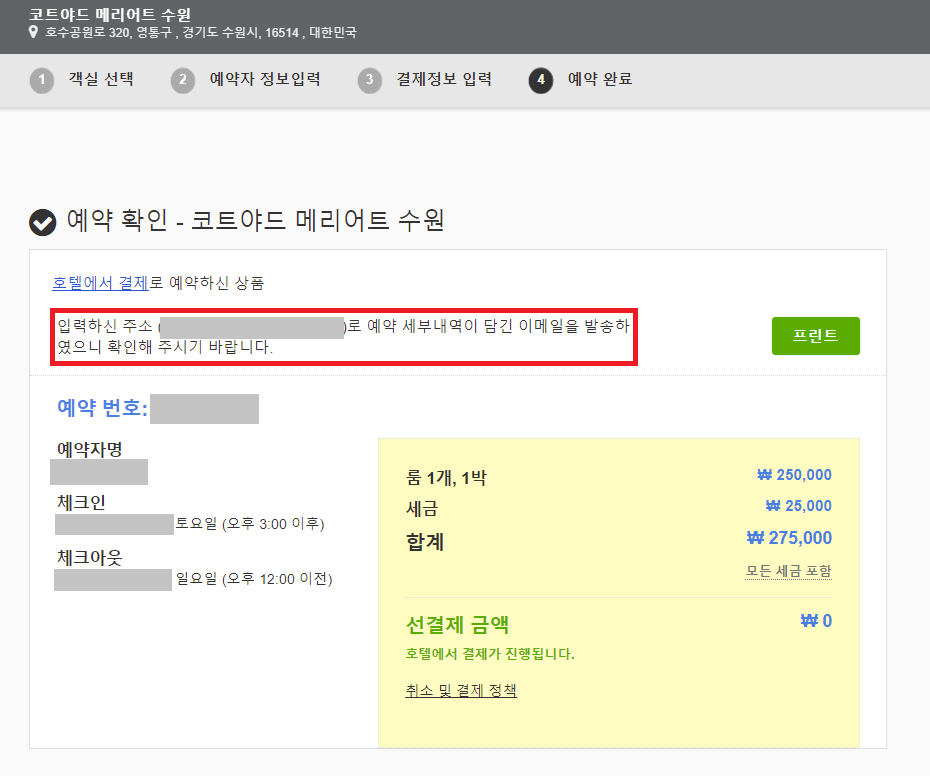
Task: Click step 1 circle icon
Action: point(42,80)
